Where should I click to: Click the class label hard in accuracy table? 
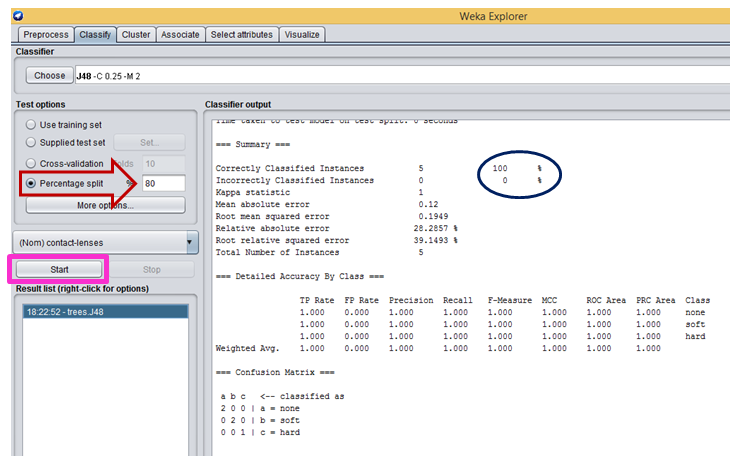(x=695, y=336)
